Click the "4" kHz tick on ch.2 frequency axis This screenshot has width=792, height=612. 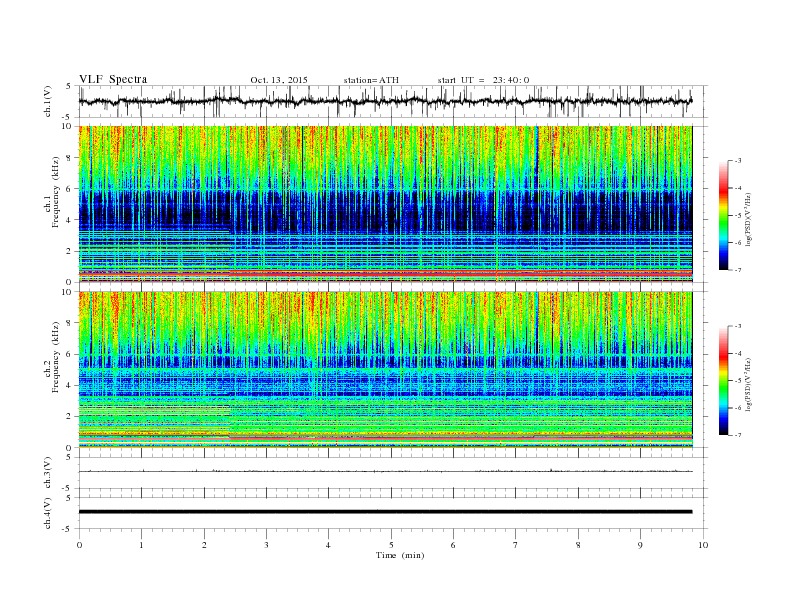[x=70, y=385]
